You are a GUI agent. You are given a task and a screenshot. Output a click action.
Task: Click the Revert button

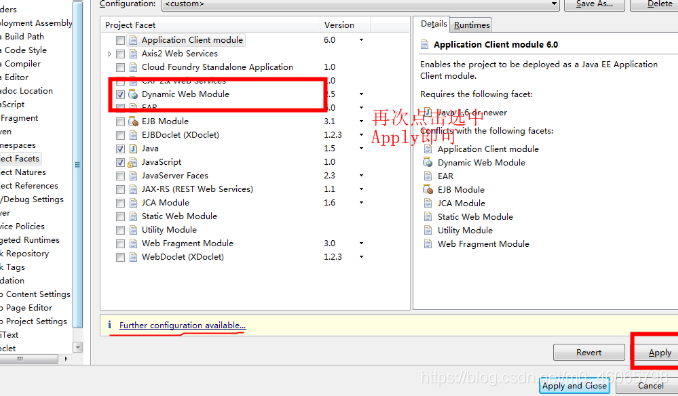[x=589, y=352]
